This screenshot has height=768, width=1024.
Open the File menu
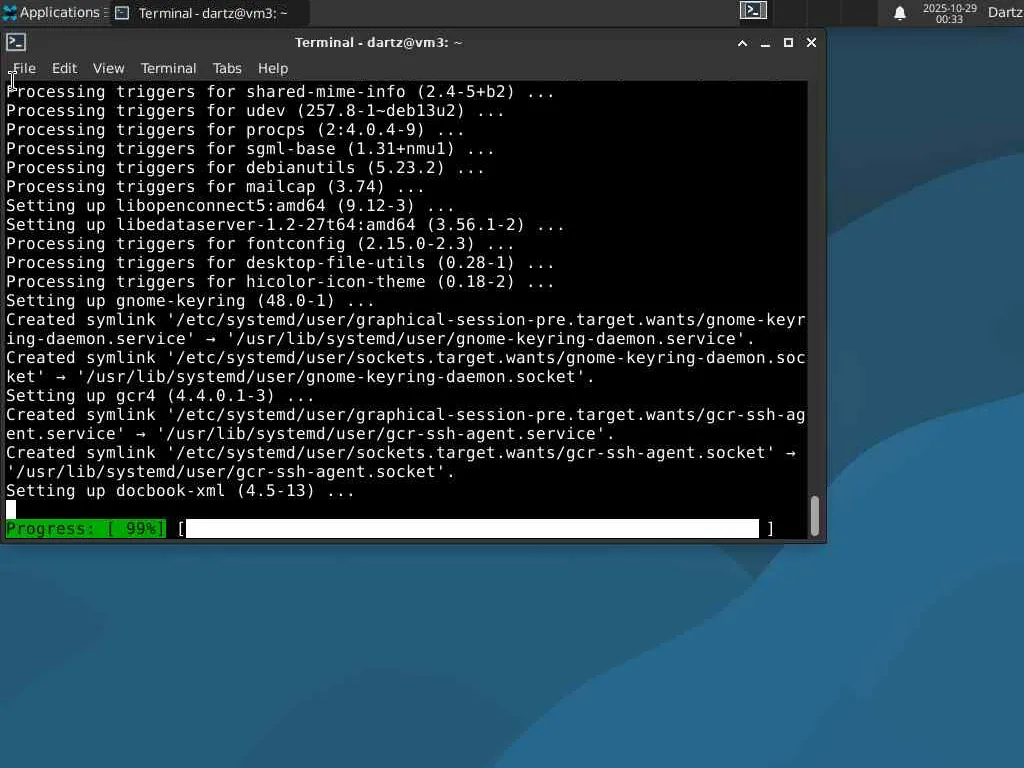pyautogui.click(x=24, y=68)
